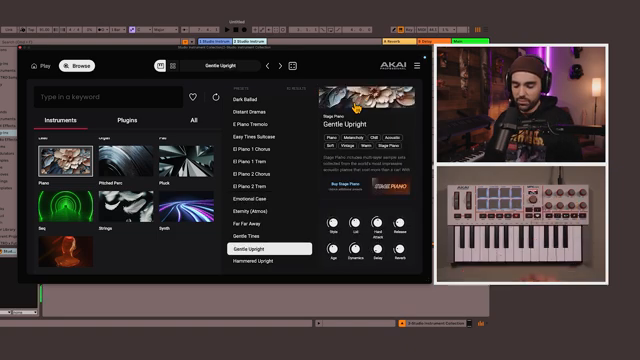
Task: Click the circular reset search icon
Action: 216,97
